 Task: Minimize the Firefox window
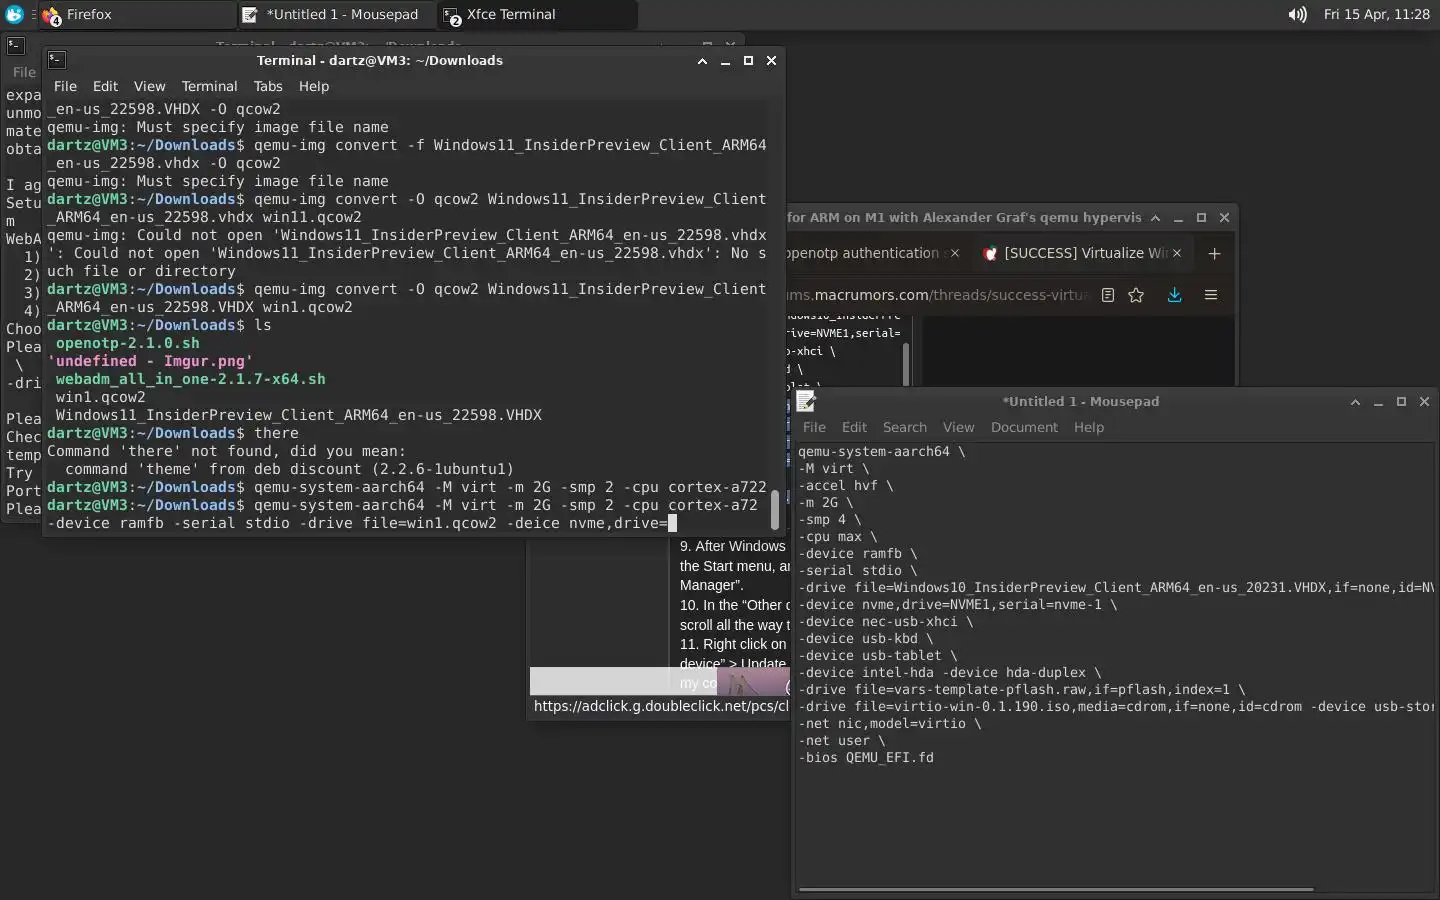pyautogui.click(x=1178, y=217)
